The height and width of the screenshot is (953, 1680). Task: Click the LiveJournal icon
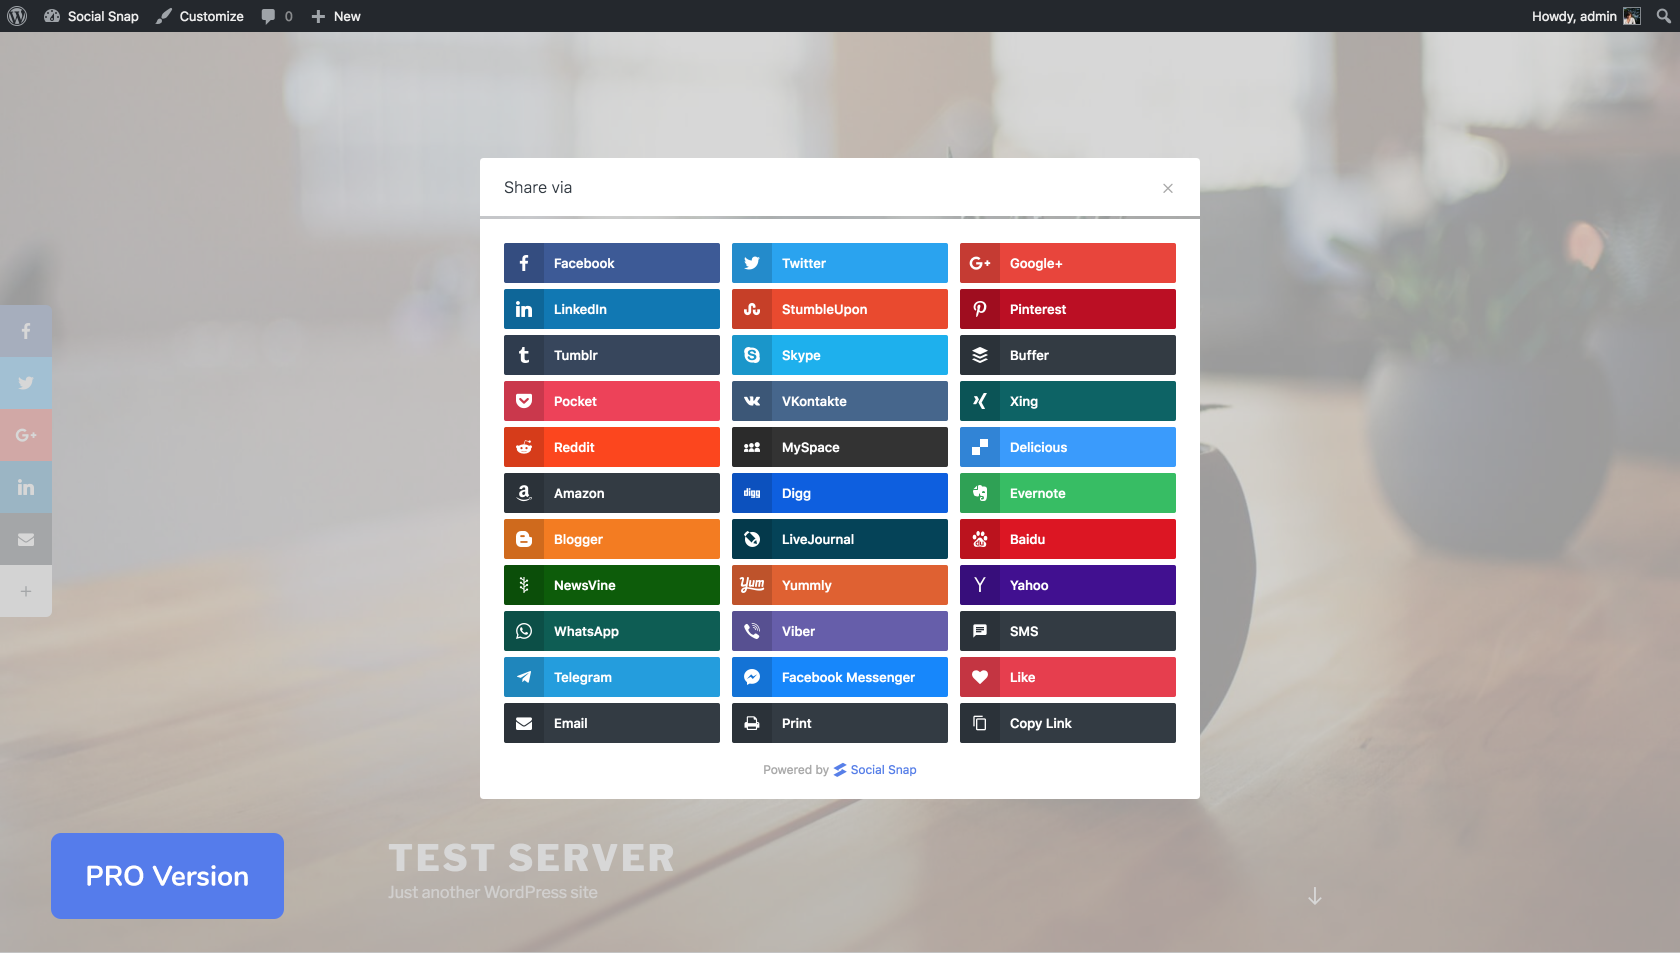pos(752,539)
